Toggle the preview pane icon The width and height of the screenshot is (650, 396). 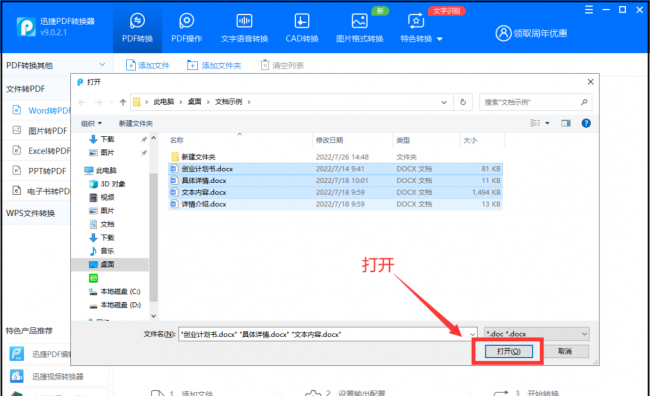click(x=566, y=123)
